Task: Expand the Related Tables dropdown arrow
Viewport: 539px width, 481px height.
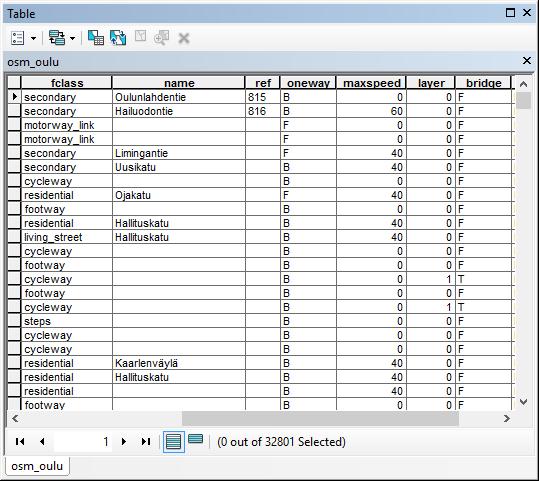Action: (73, 38)
